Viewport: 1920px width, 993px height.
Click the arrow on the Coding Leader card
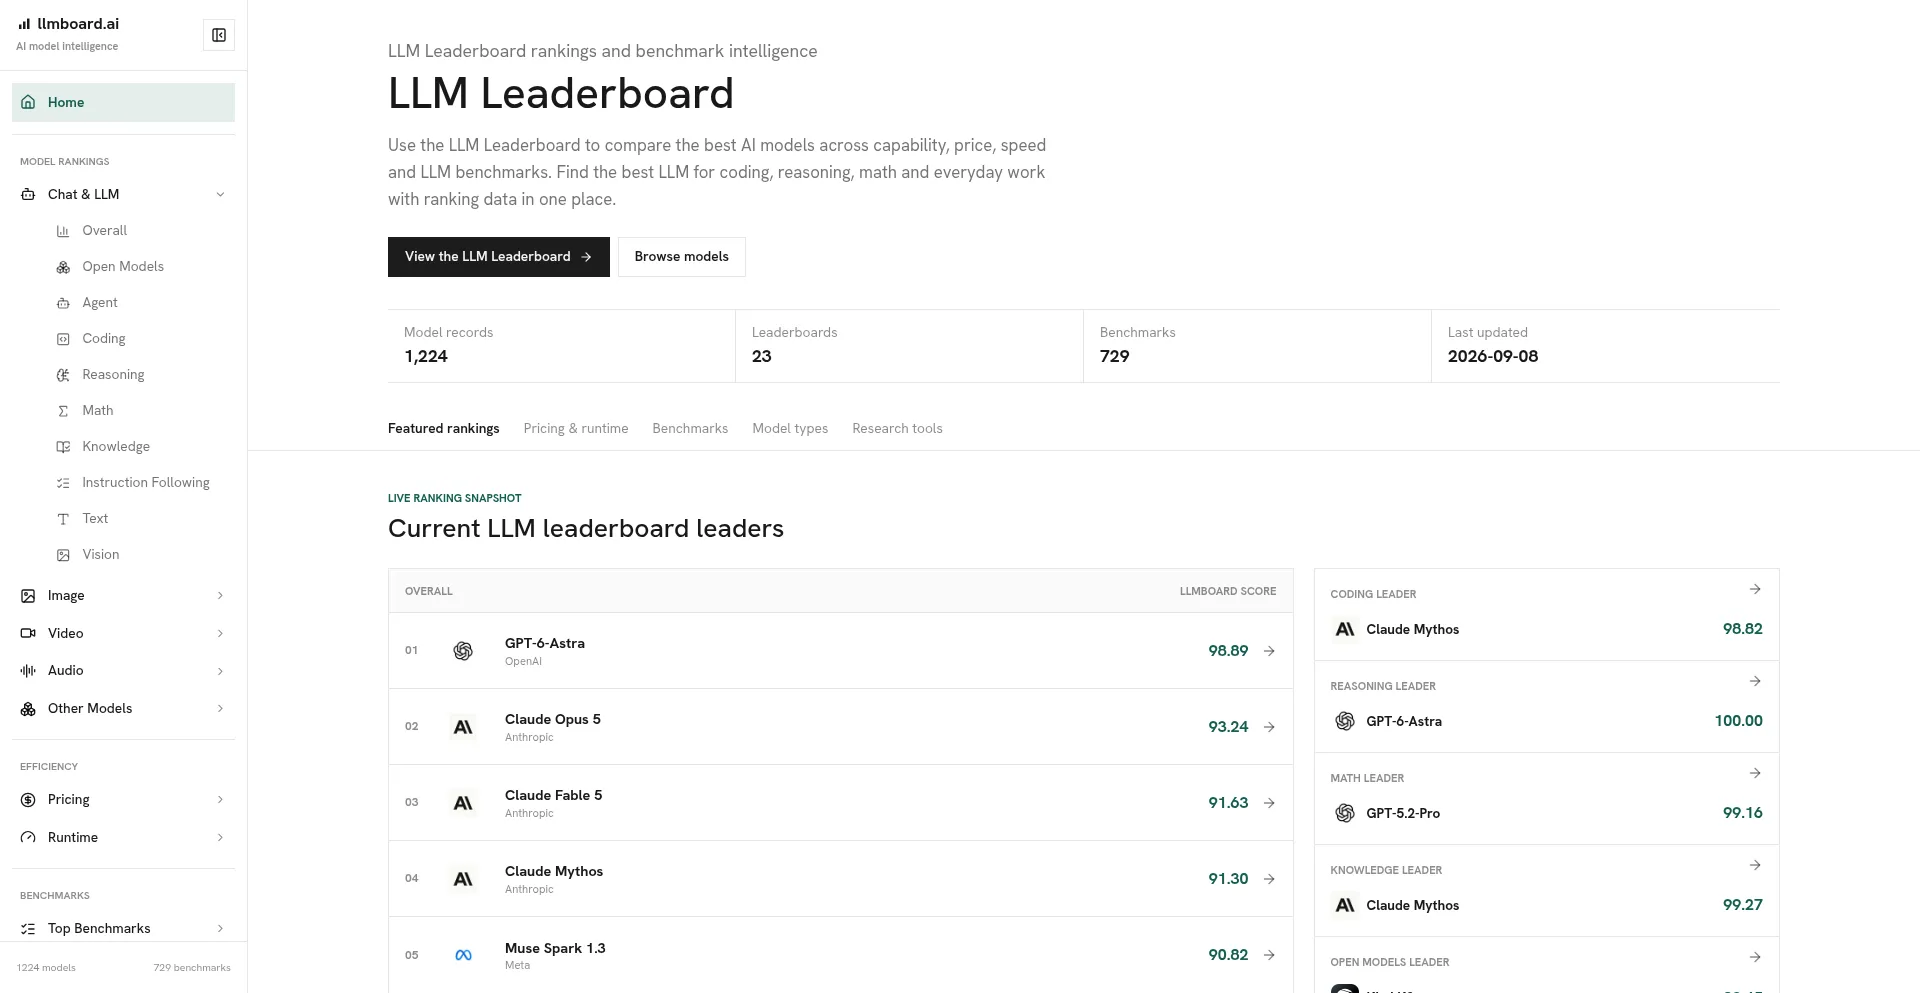click(1755, 589)
